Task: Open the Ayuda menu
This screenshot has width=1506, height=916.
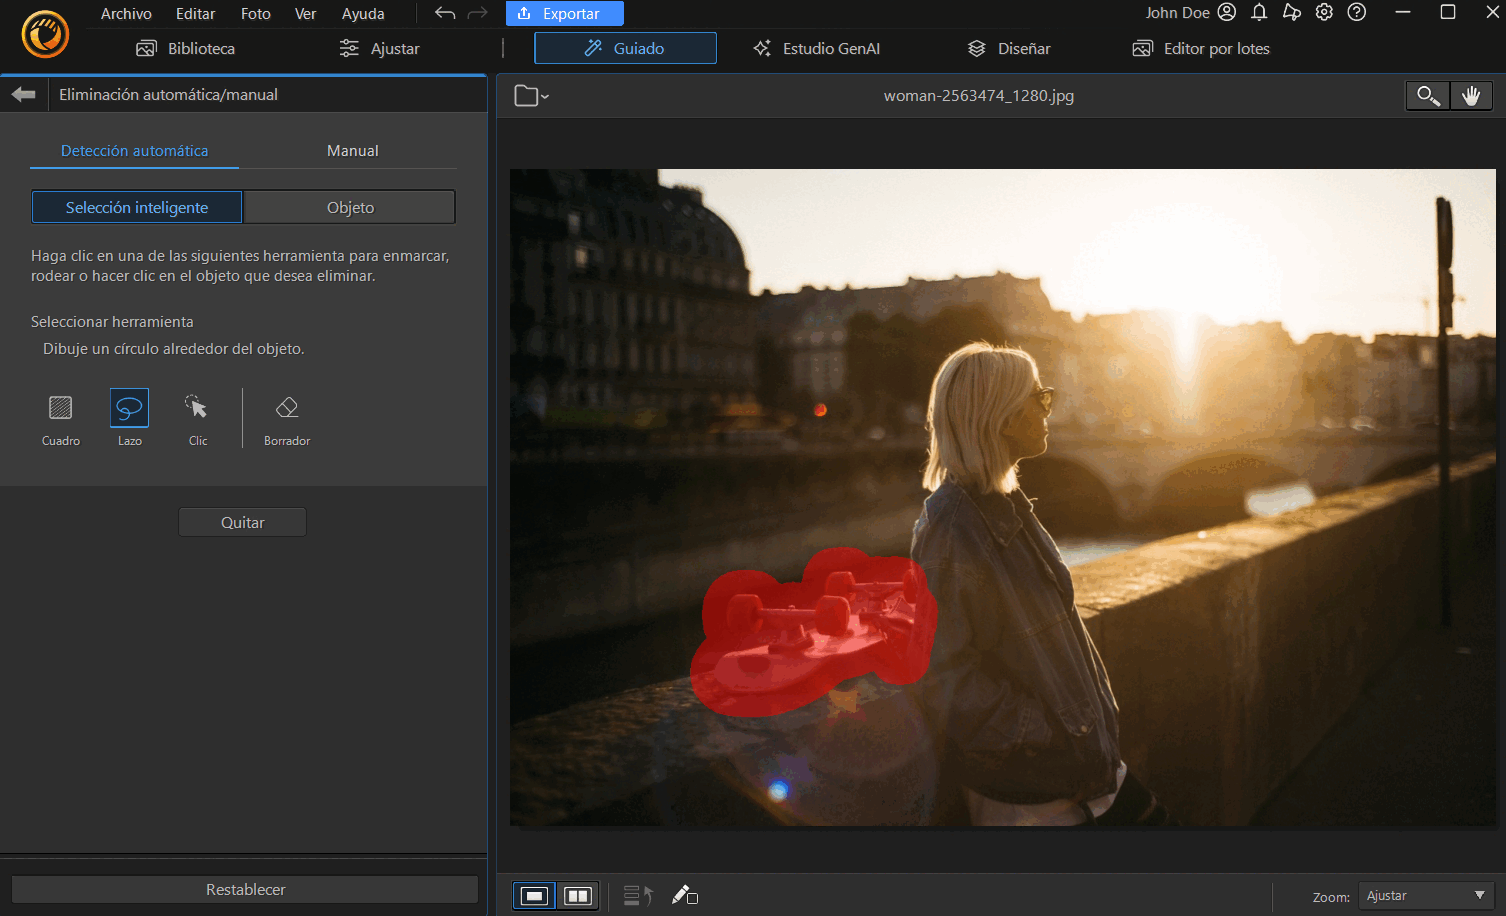Action: point(362,13)
